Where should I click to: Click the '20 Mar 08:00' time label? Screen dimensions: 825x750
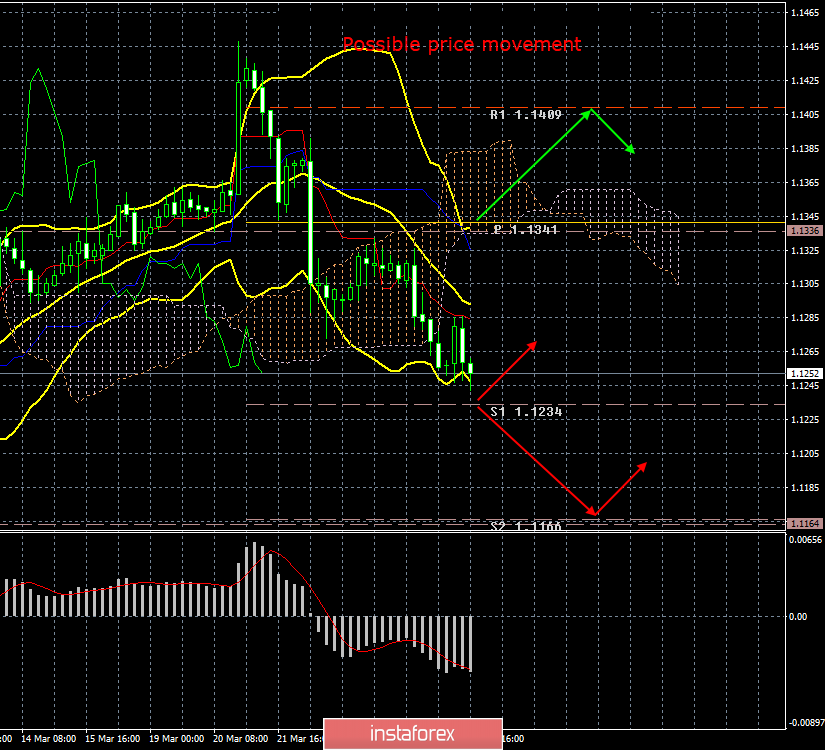pyautogui.click(x=240, y=739)
